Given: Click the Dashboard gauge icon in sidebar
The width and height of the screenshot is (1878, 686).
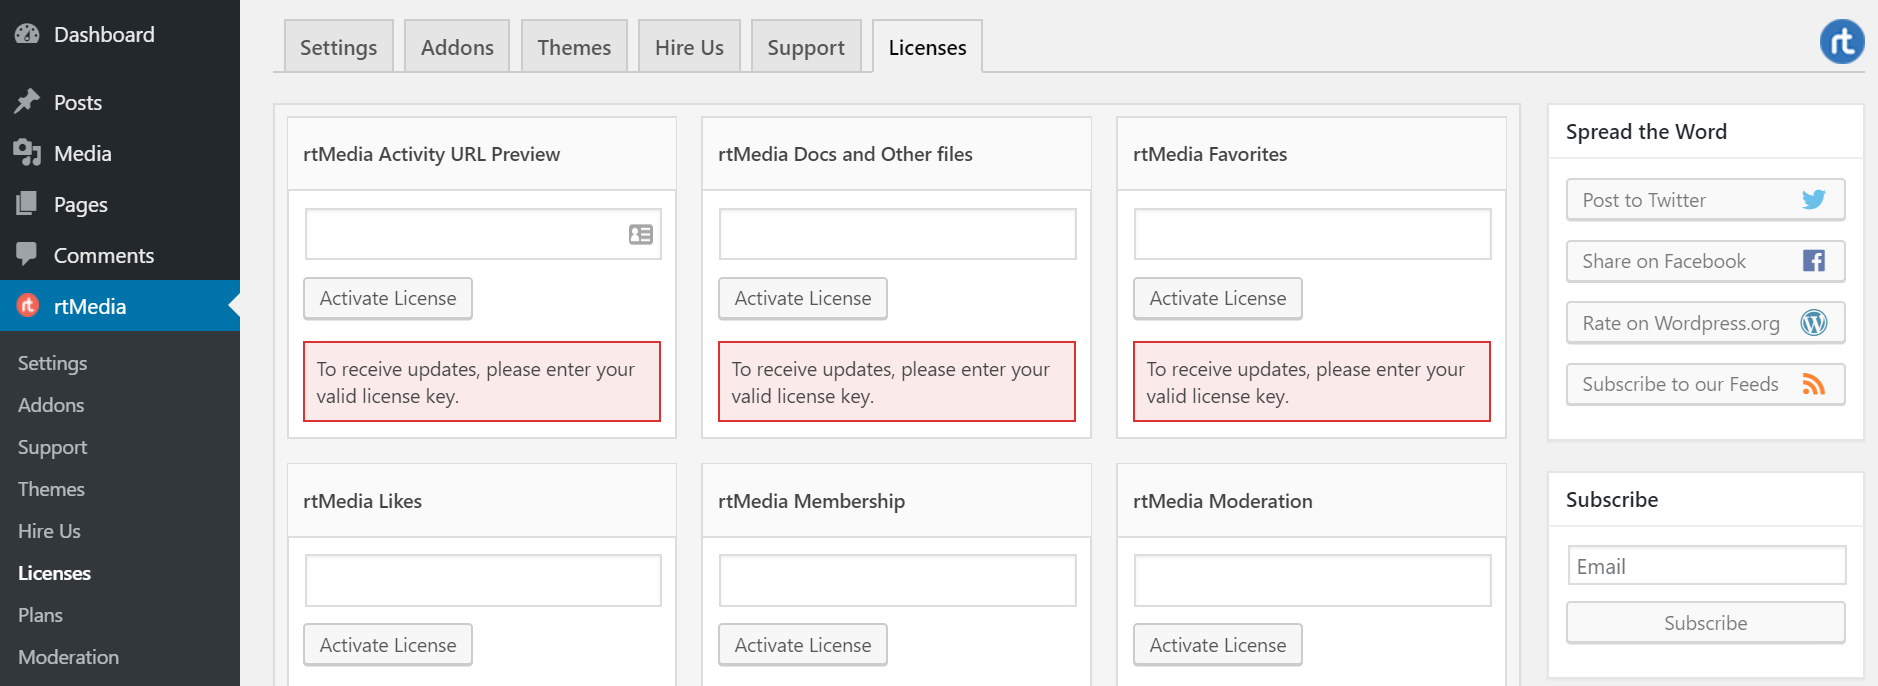Looking at the screenshot, I should point(27,34).
